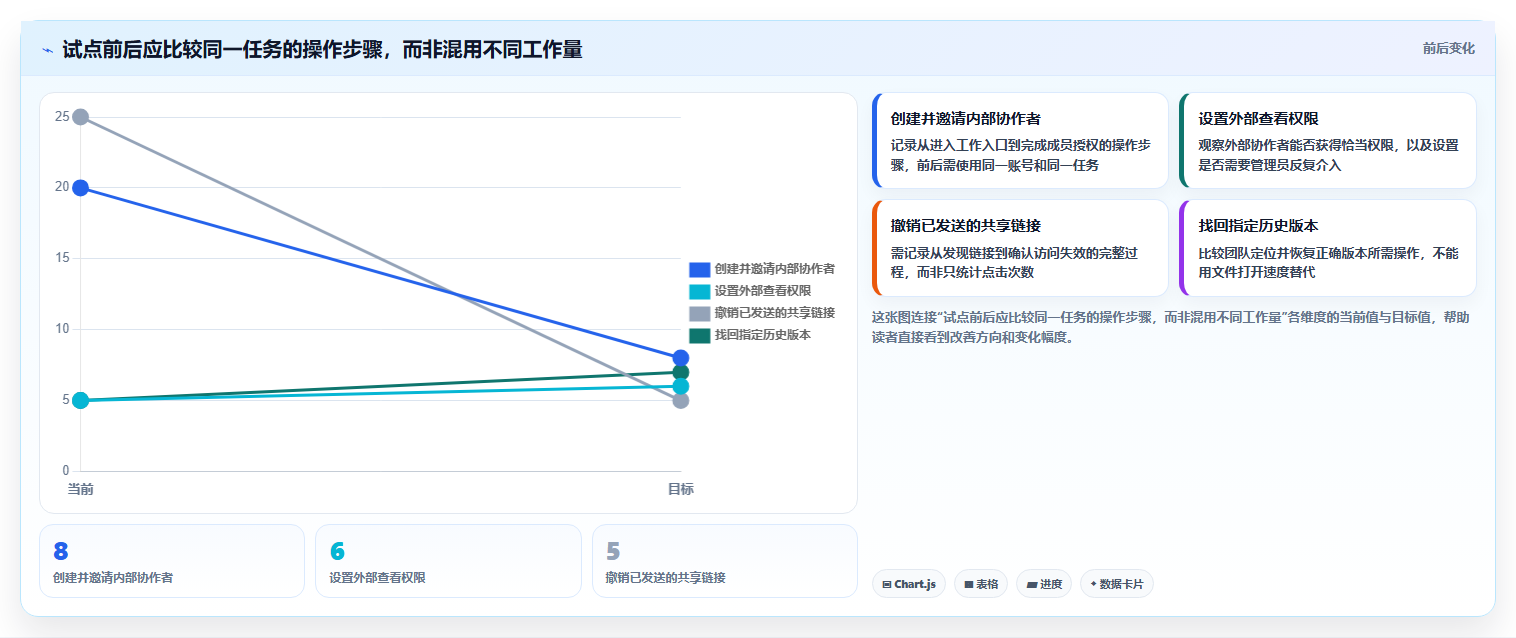Click the lightning icon beside the title
The height and width of the screenshot is (638, 1516).
pos(47,50)
